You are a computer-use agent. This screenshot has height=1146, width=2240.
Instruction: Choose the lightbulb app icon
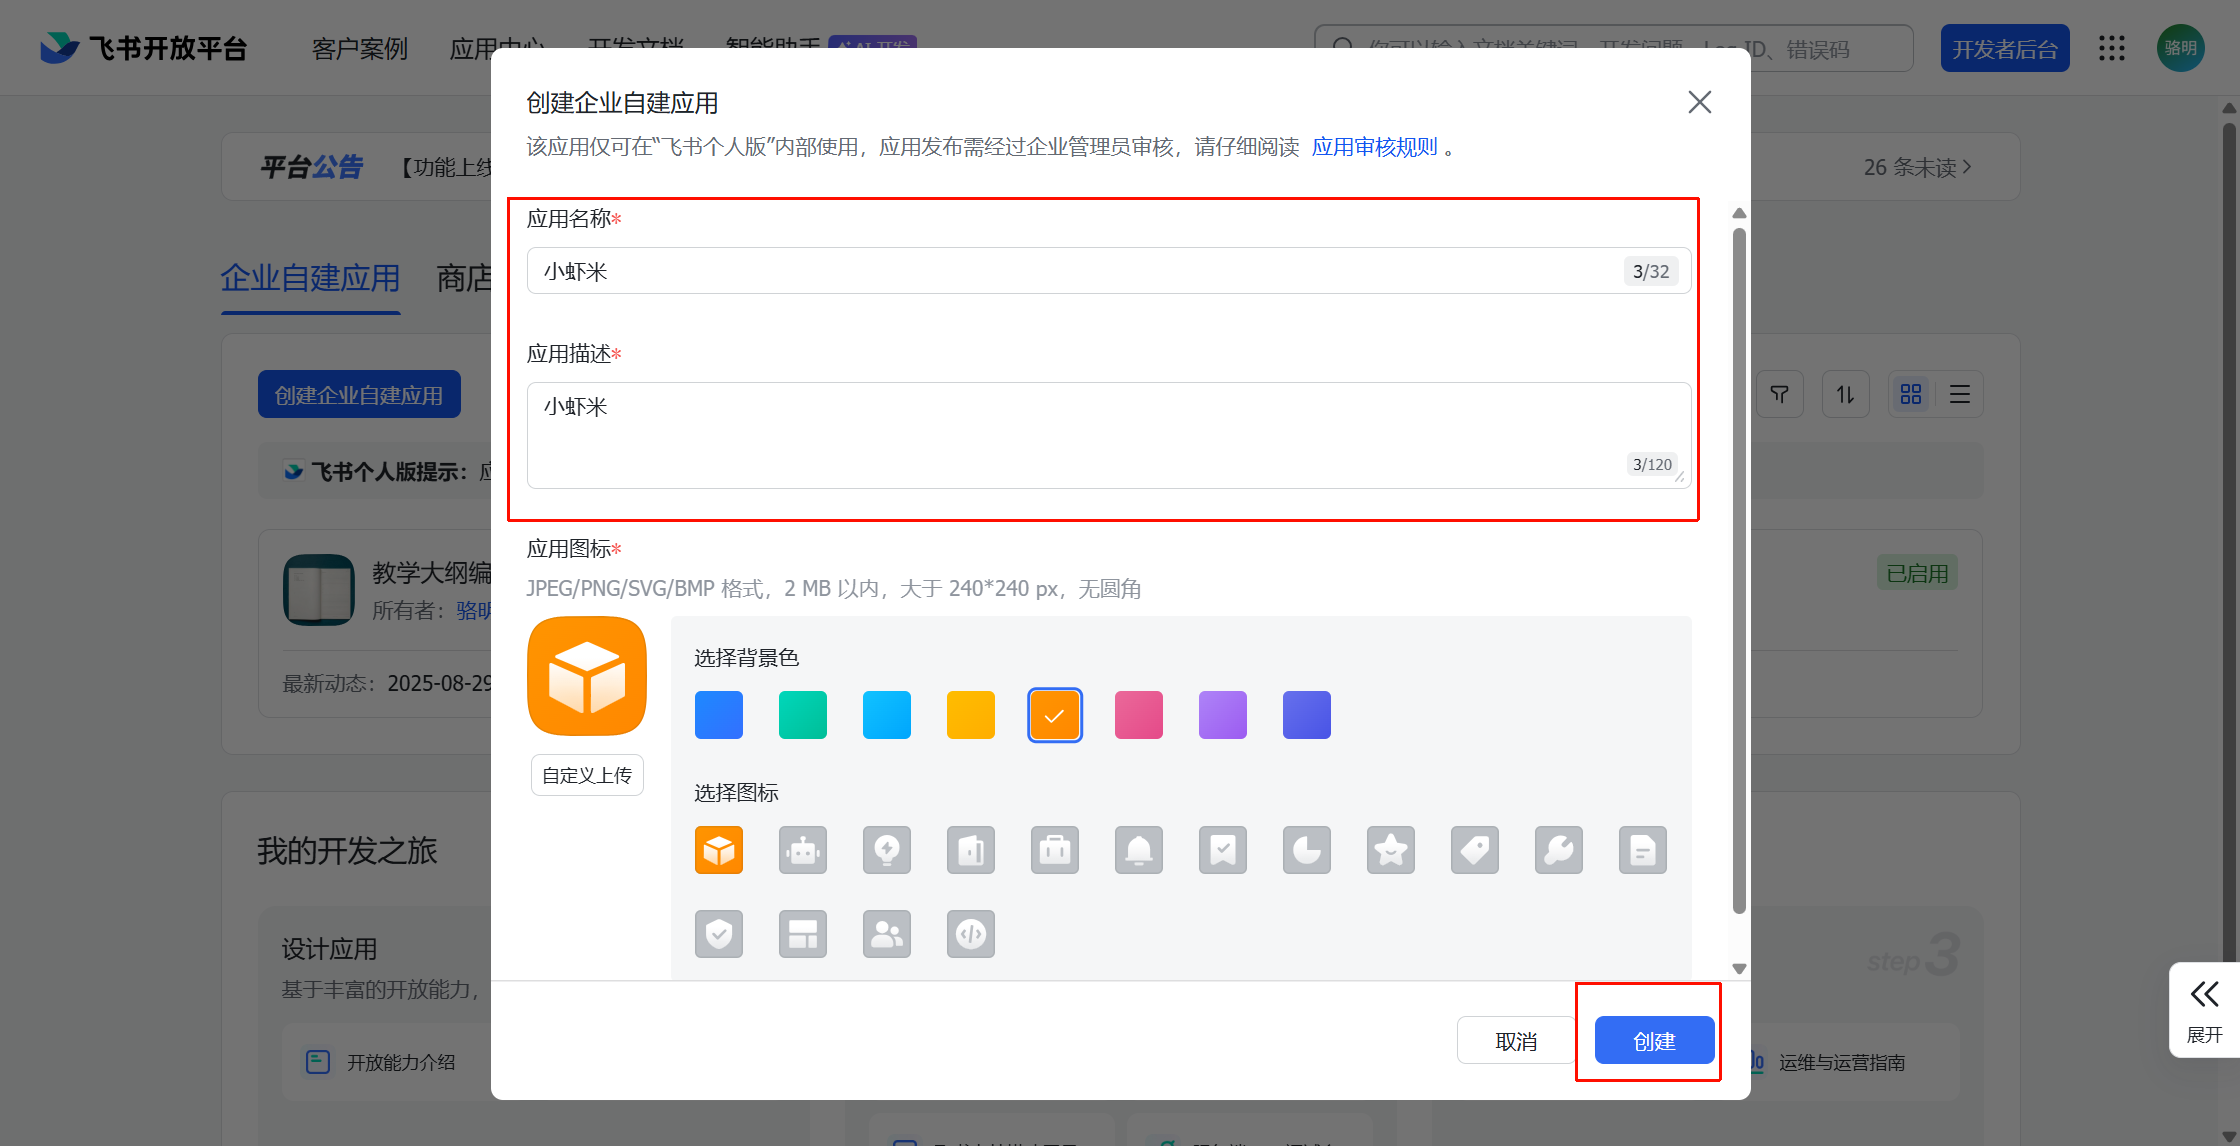(x=887, y=850)
